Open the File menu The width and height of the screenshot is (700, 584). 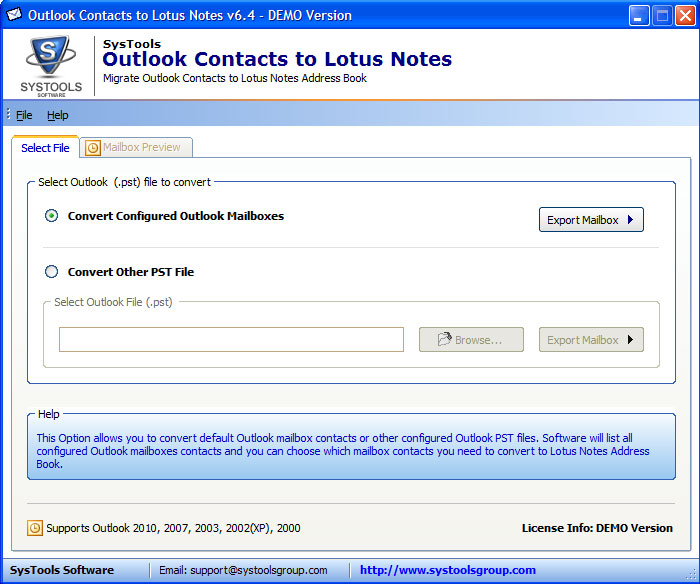pos(24,115)
